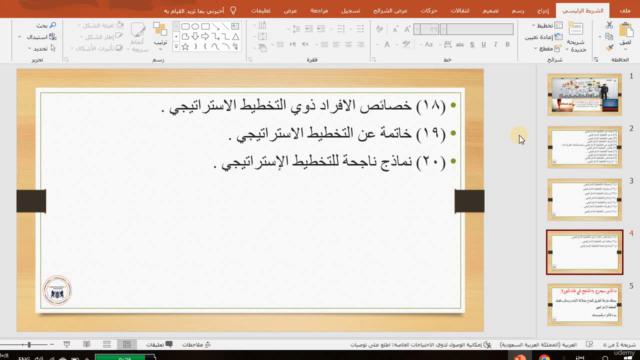
Task: Click the Format Painter brush icon
Action: pos(609,48)
